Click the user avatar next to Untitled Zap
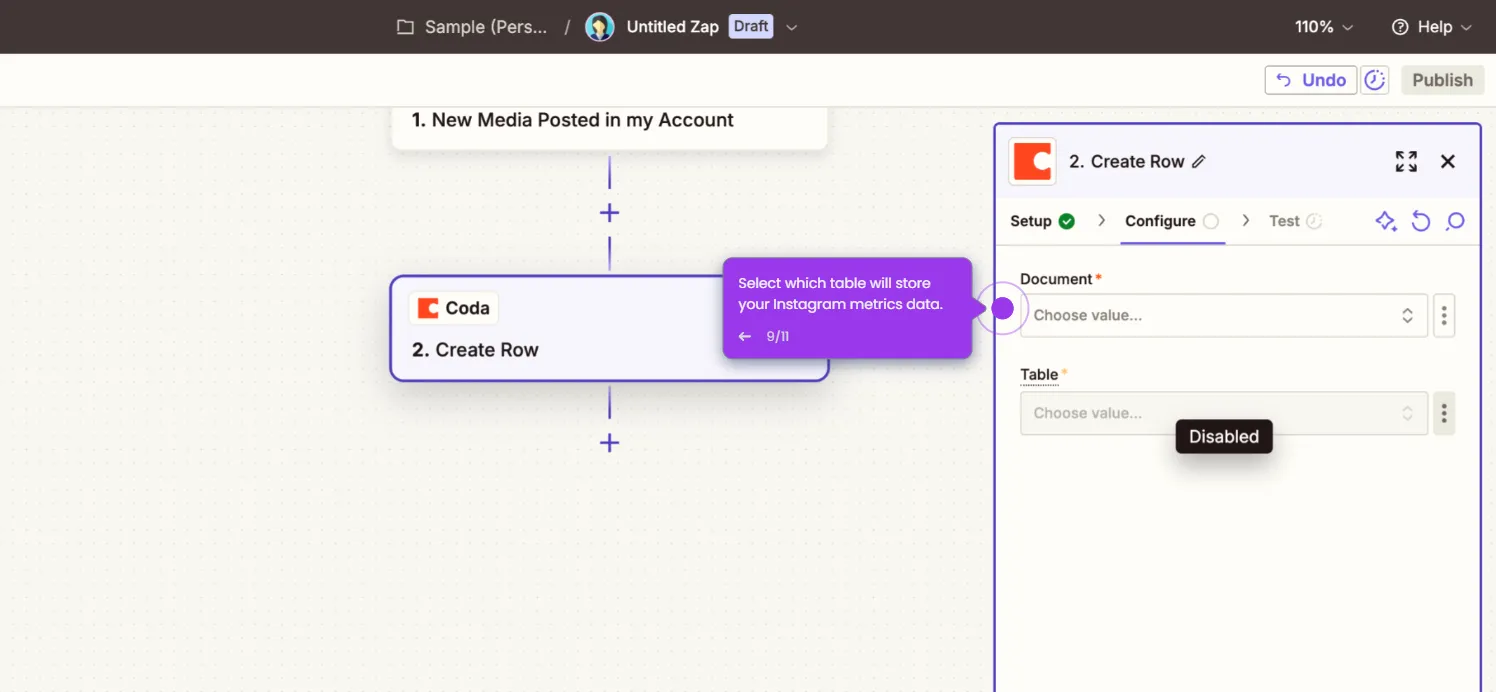 (599, 27)
